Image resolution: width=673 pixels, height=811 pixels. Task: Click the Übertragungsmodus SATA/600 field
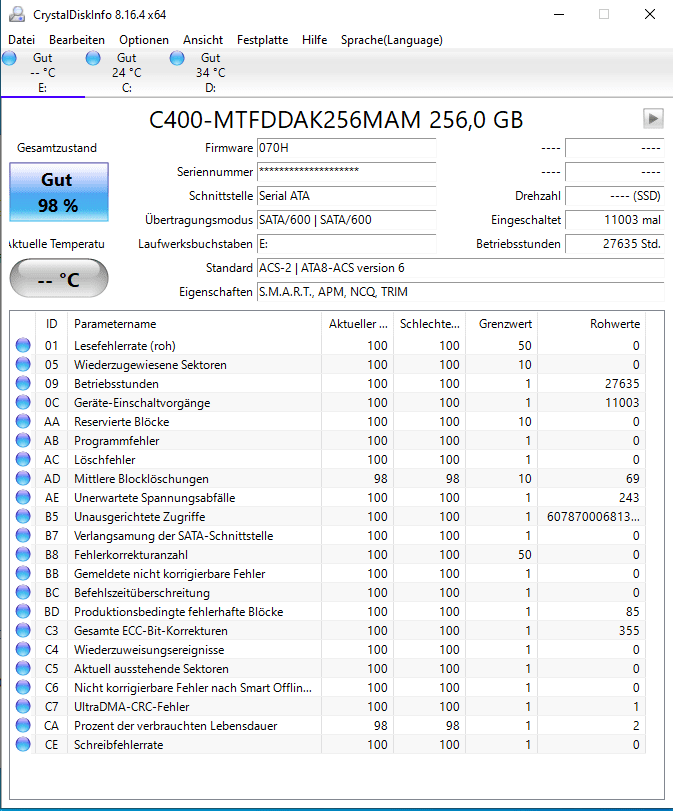(x=347, y=220)
